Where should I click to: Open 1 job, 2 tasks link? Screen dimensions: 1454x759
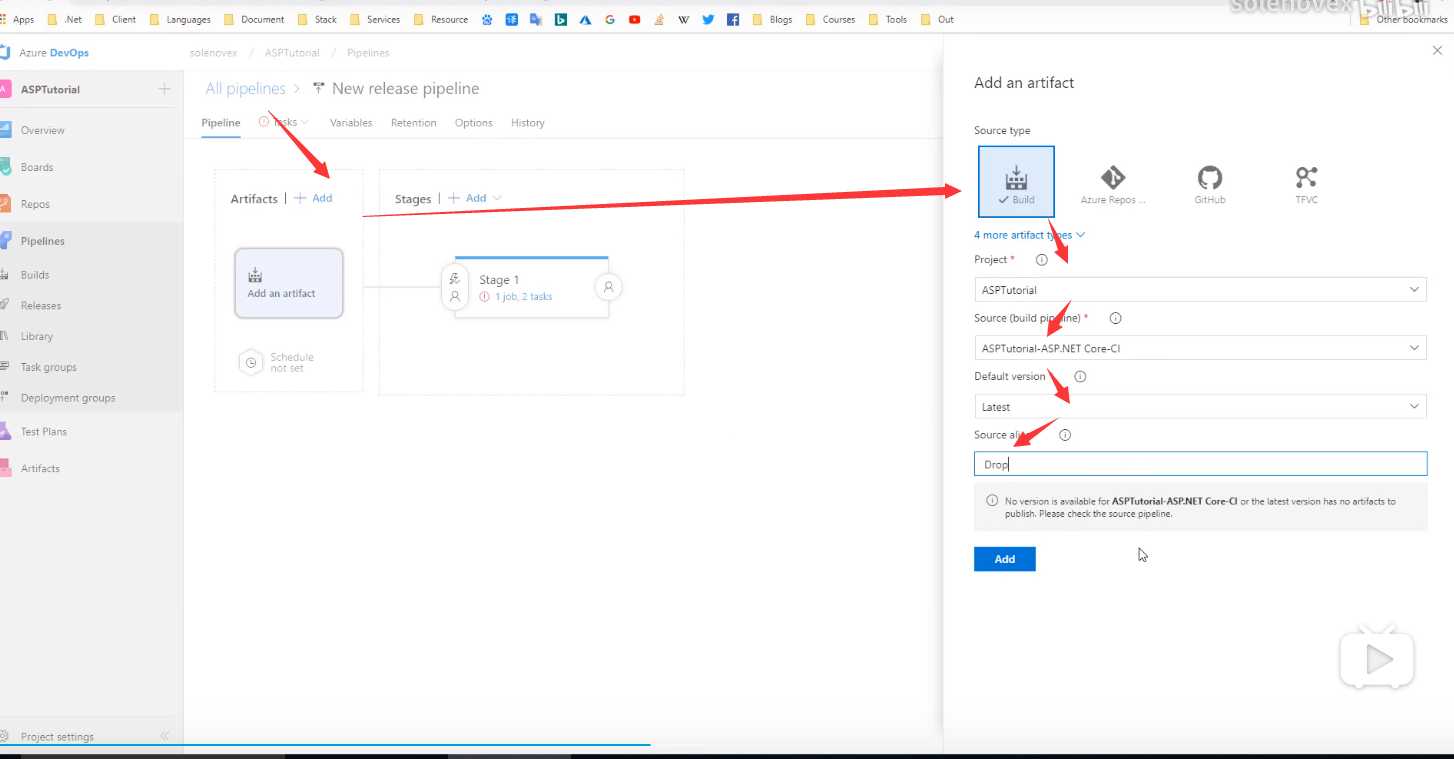(x=523, y=297)
